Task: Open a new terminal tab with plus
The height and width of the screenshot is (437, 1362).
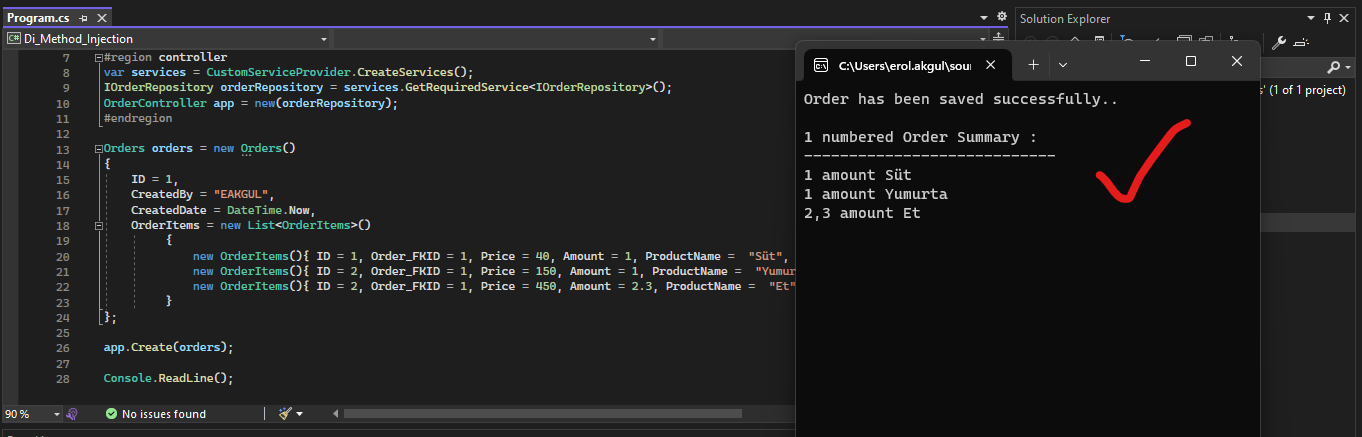Action: 1034,64
